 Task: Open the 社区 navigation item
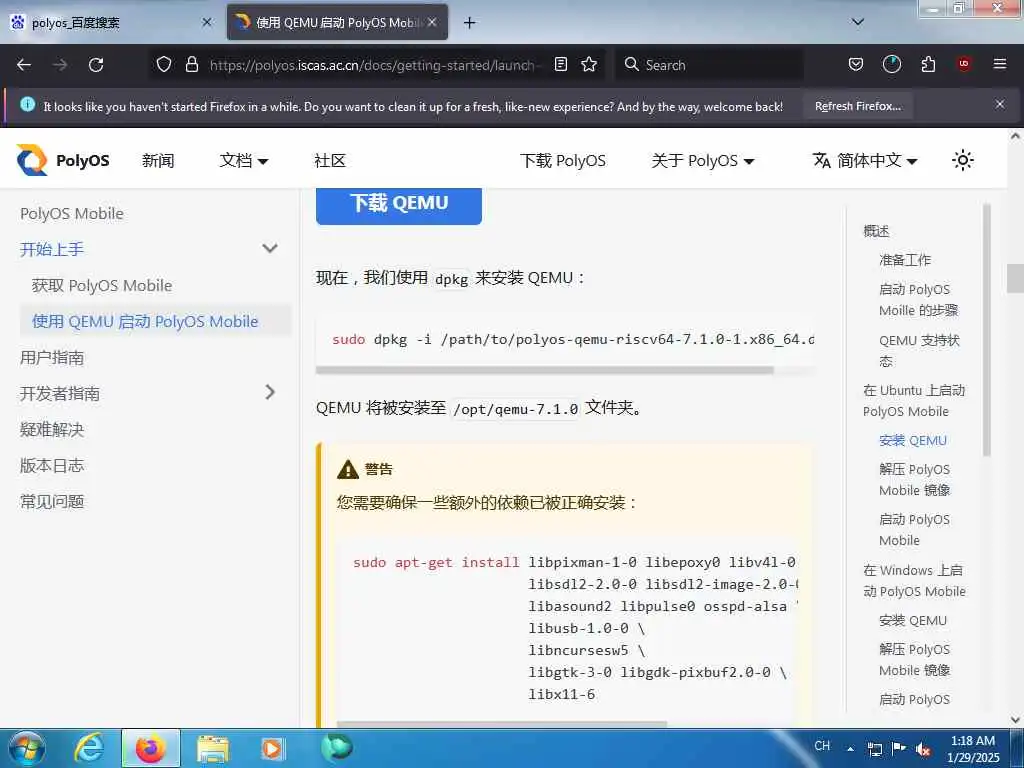pos(330,161)
